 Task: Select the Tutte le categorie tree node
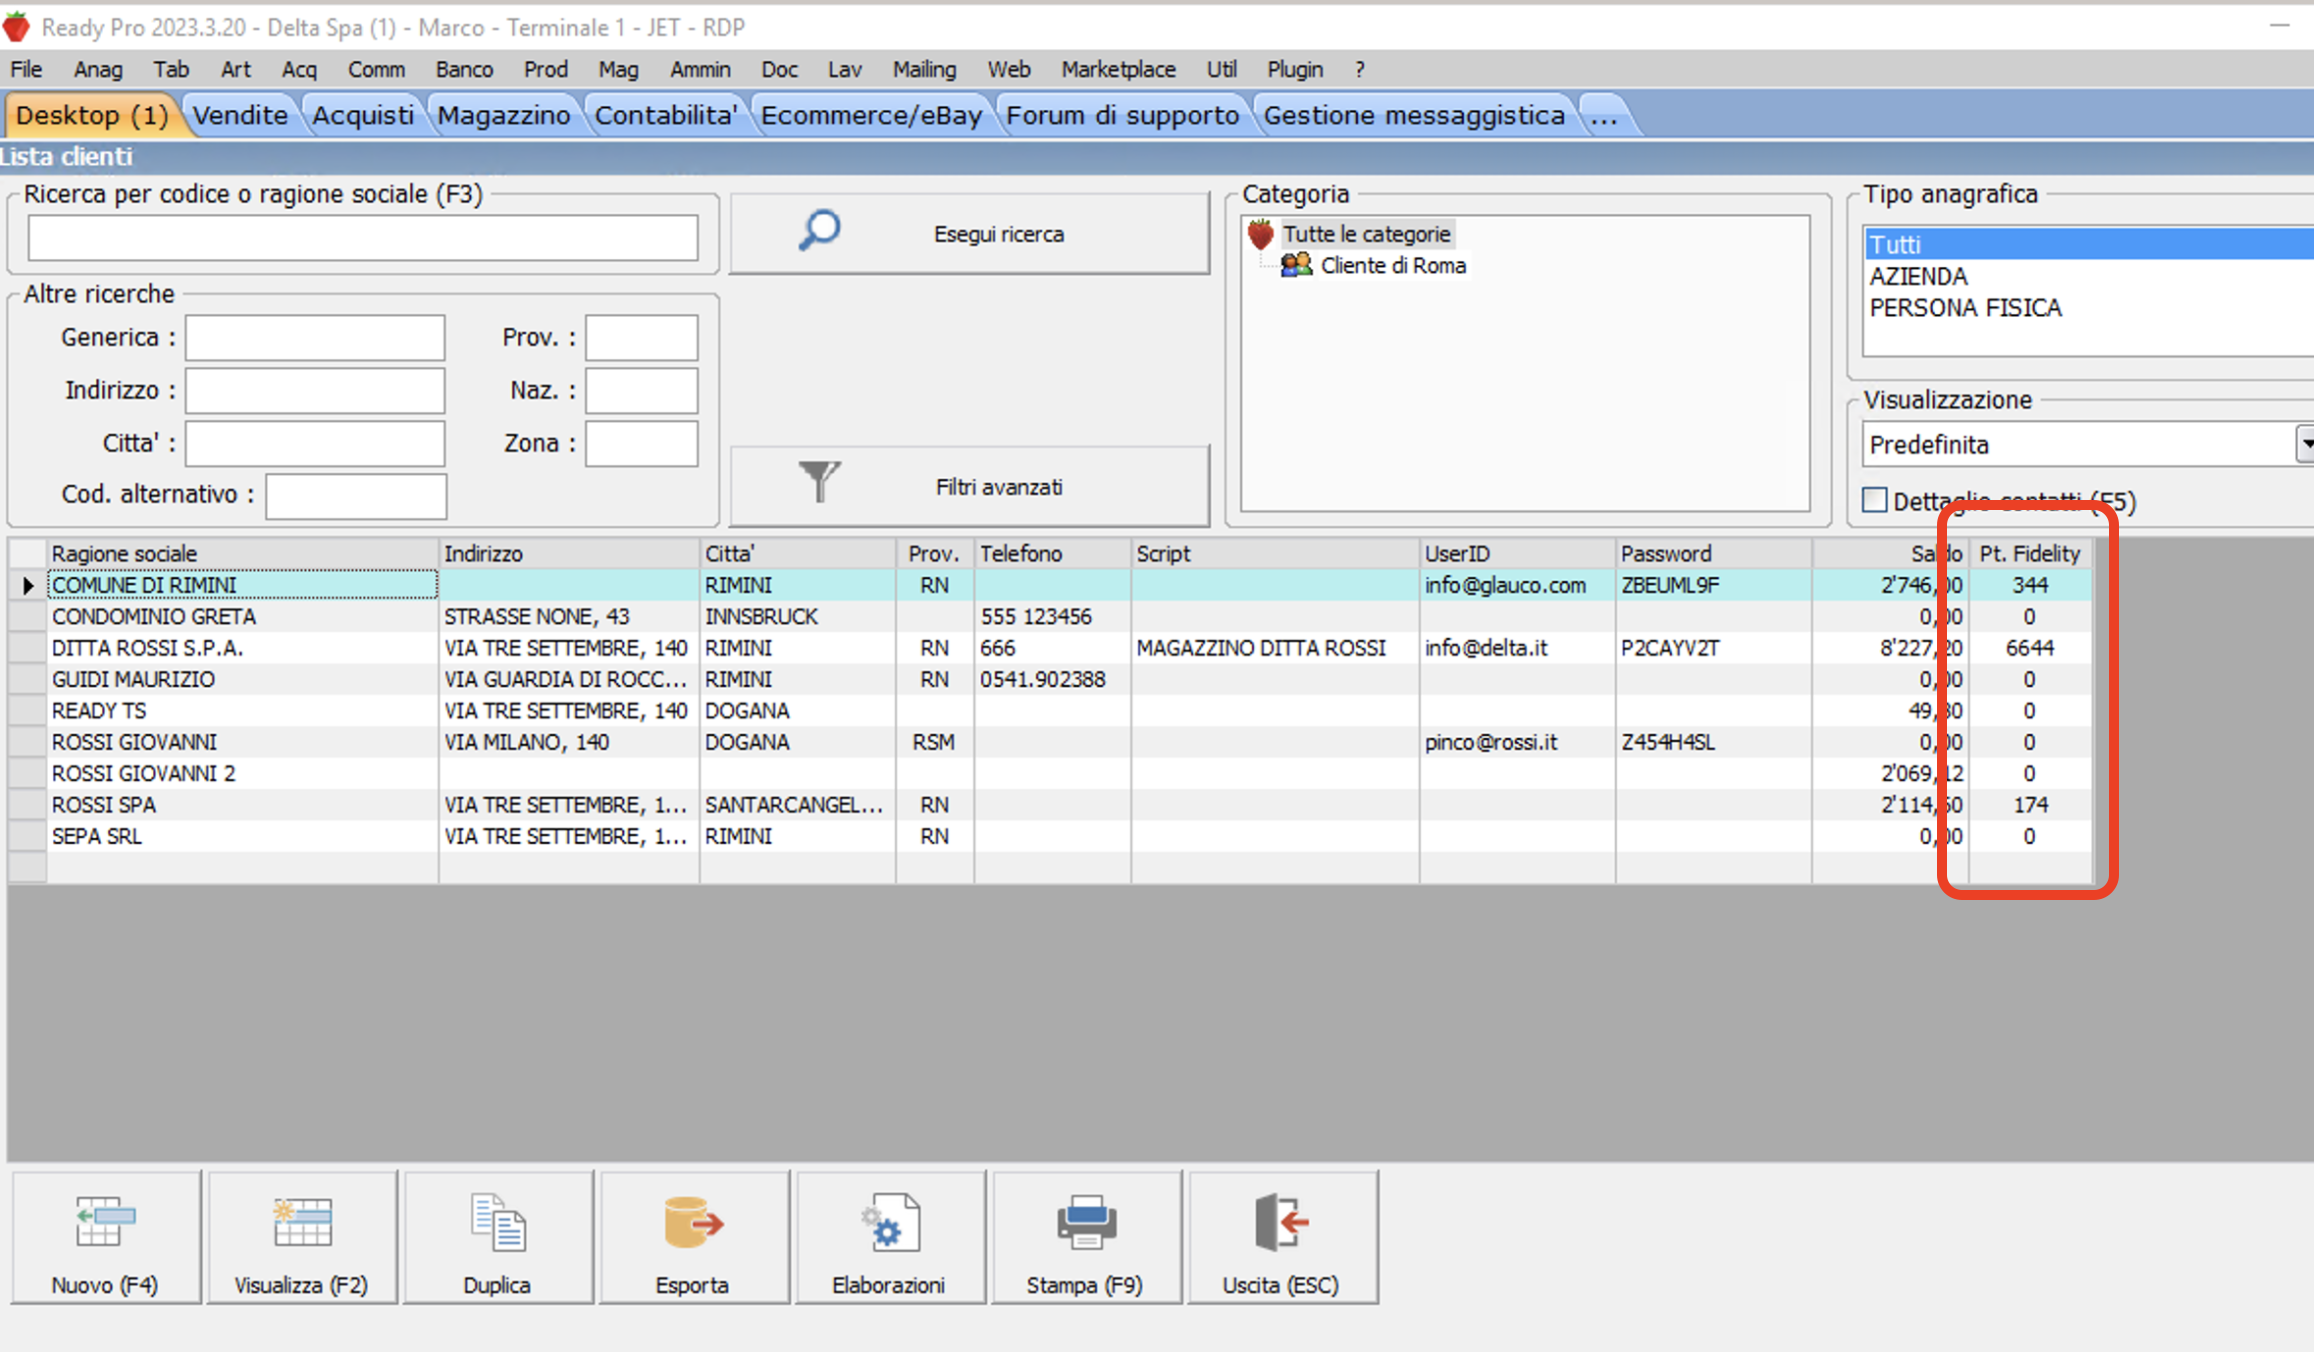click(x=1366, y=234)
